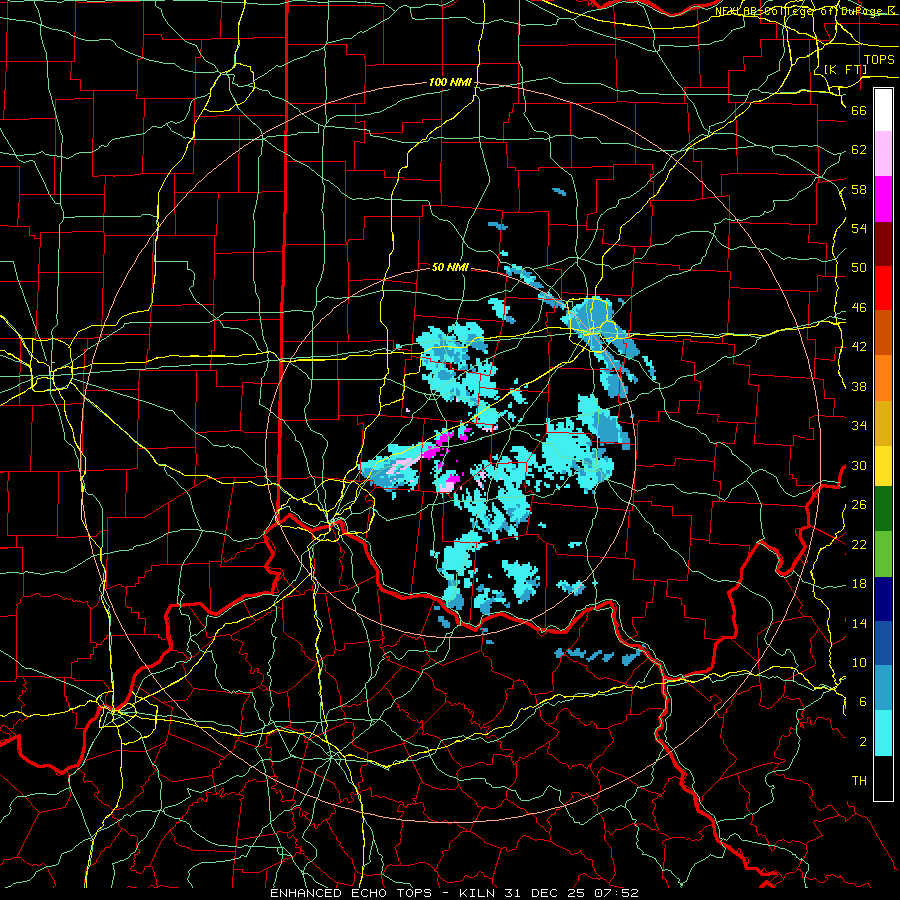Click the "2" legend value
This screenshot has height=900, width=900.
click(863, 742)
